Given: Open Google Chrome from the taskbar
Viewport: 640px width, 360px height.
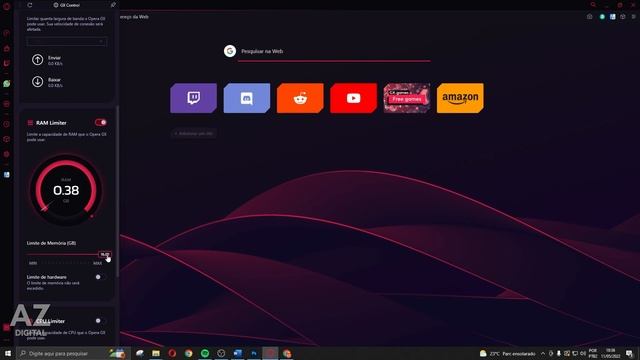Looking at the screenshot, I should (x=189, y=353).
